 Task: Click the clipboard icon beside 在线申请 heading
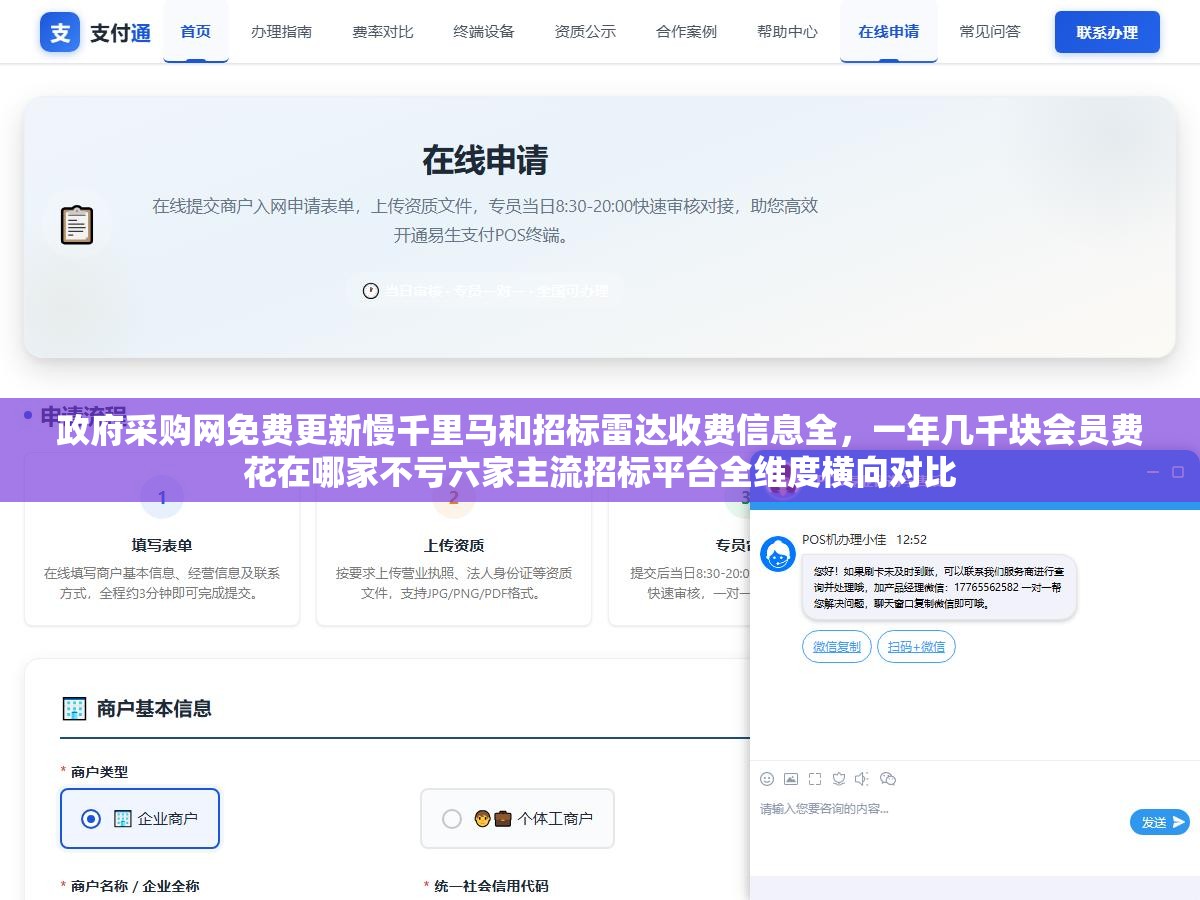(x=77, y=225)
